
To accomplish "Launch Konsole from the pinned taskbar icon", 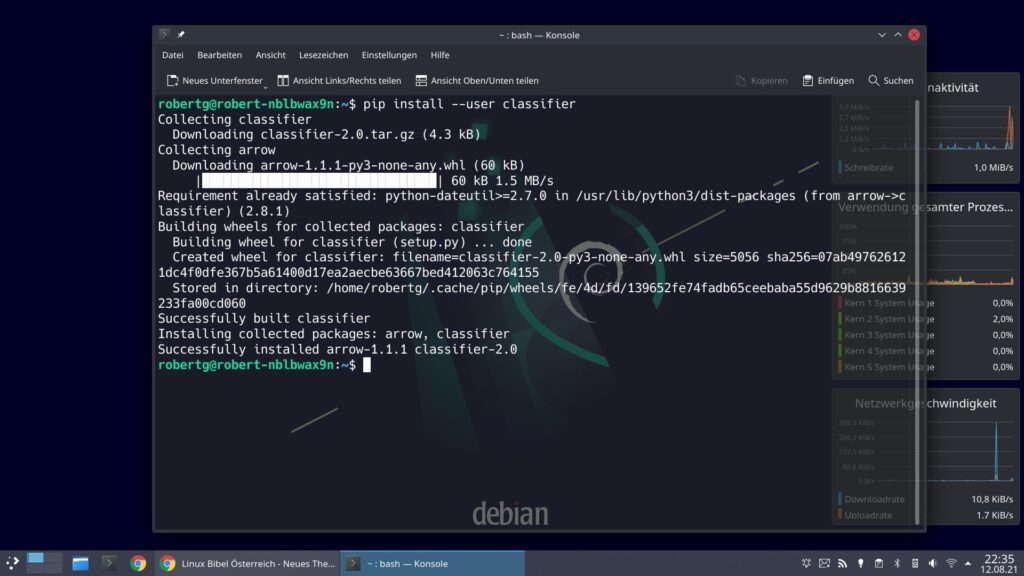I will (x=109, y=563).
